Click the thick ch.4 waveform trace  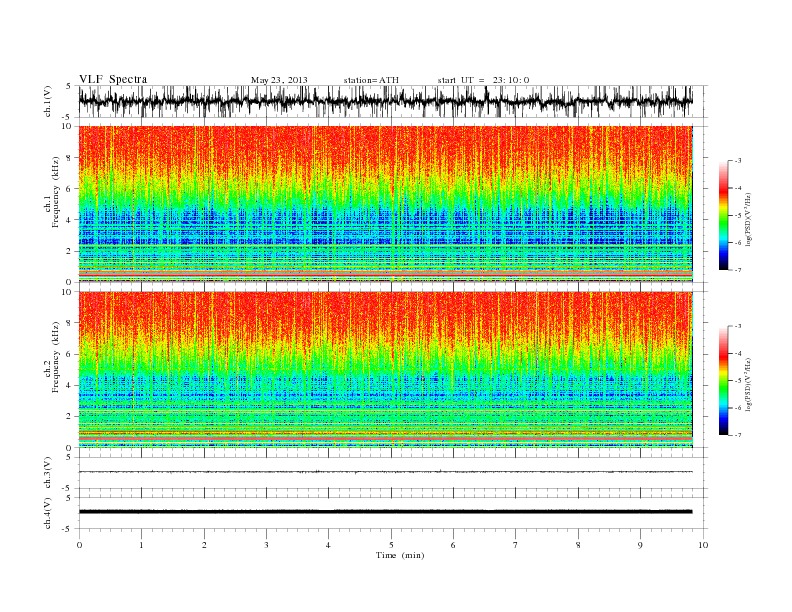point(385,512)
